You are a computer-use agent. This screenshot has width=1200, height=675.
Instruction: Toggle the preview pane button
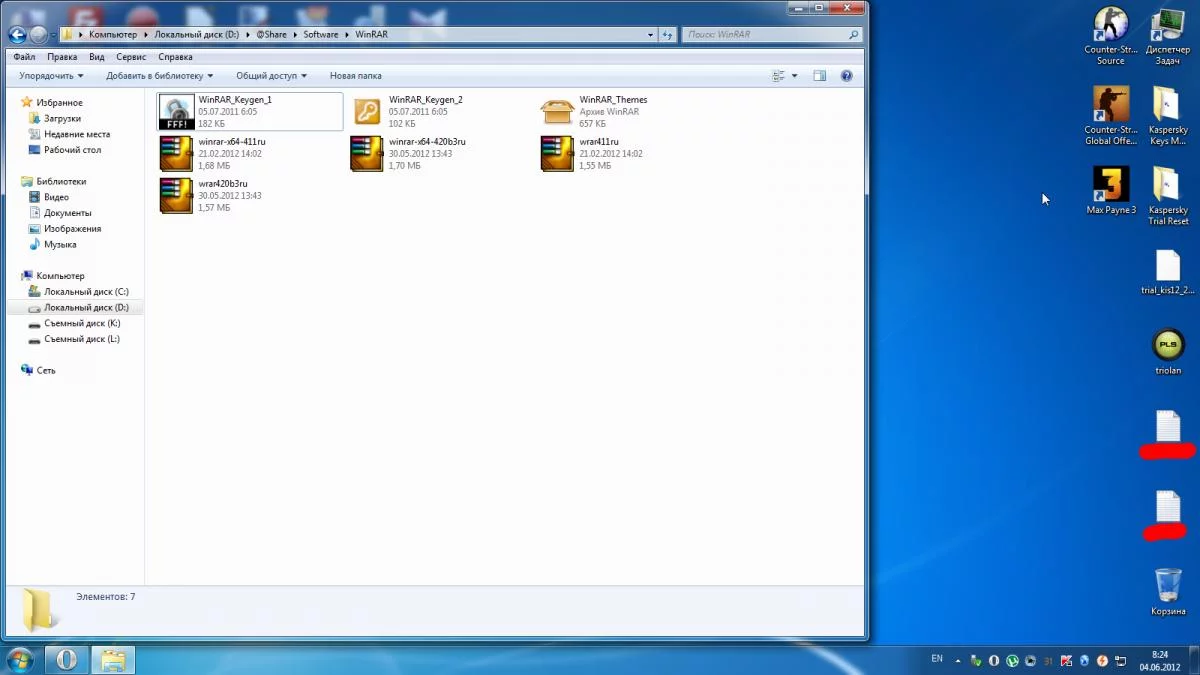[819, 76]
